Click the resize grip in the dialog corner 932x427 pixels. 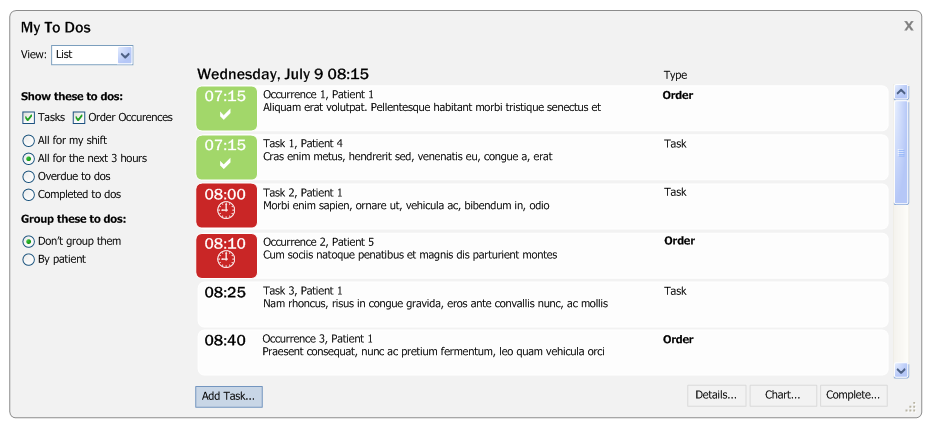pos(910,407)
